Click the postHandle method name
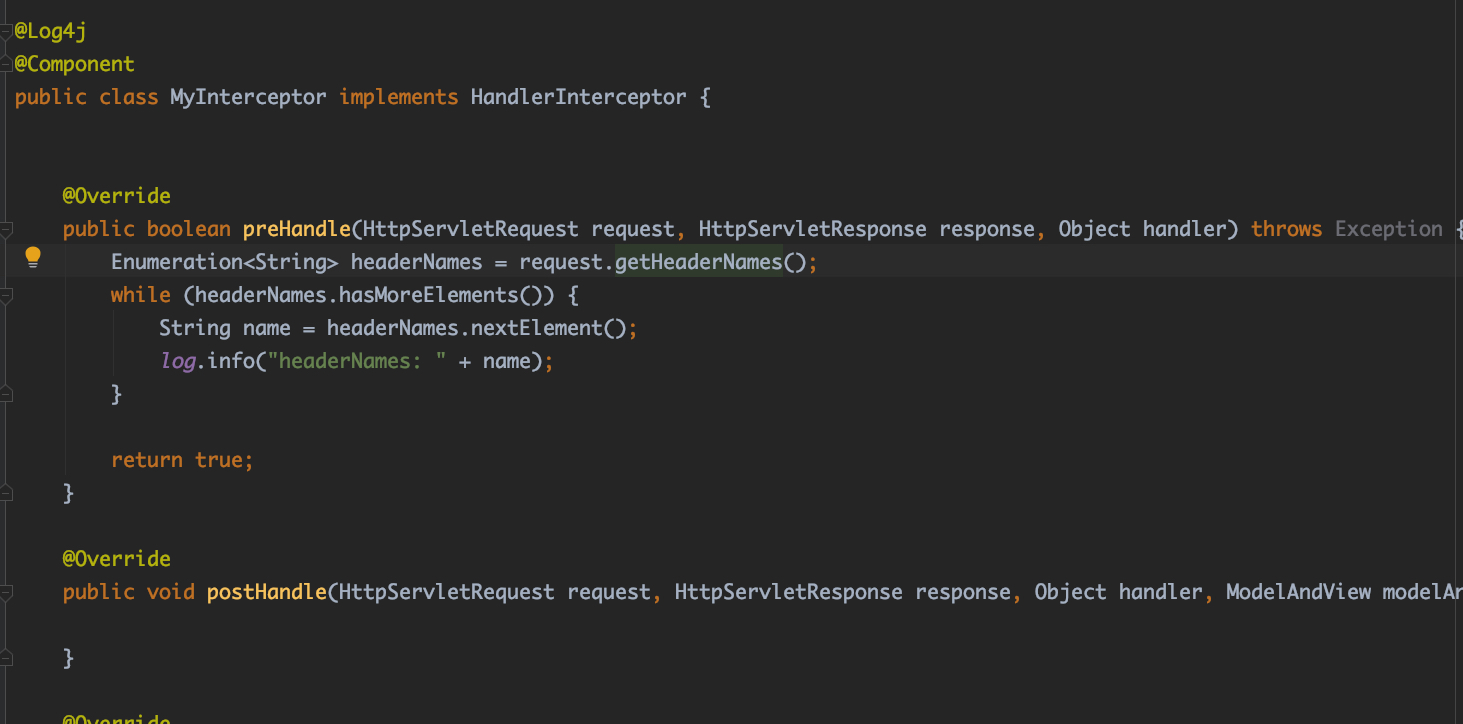The height and width of the screenshot is (724, 1463). (x=266, y=592)
